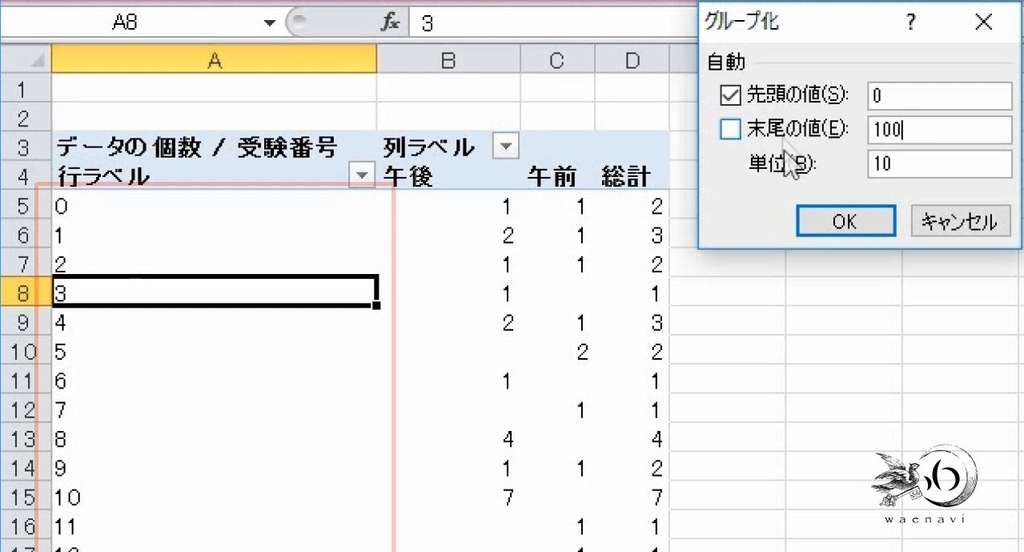Click row label cell 8

[x=214, y=438]
